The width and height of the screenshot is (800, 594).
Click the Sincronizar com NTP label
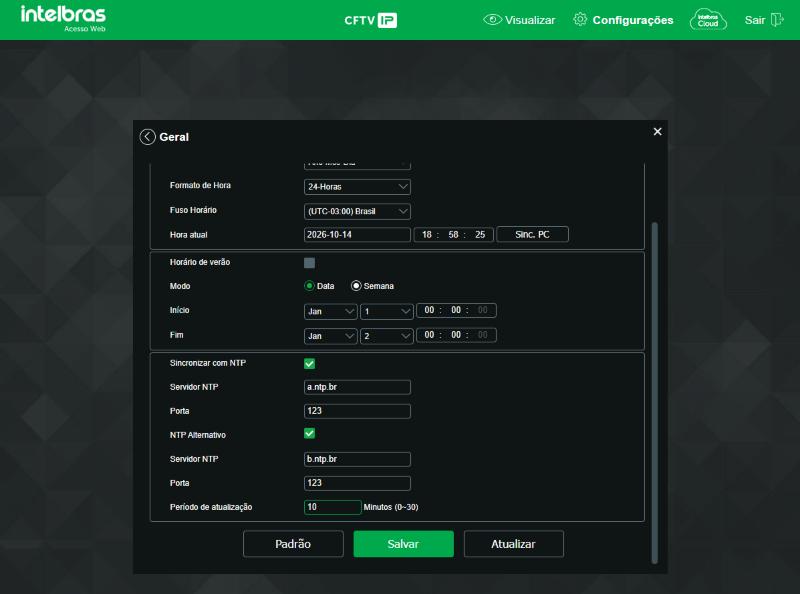coord(208,363)
